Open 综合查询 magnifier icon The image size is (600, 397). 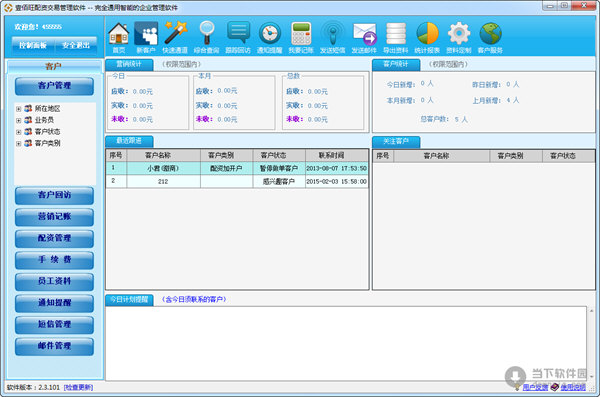pyautogui.click(x=207, y=38)
